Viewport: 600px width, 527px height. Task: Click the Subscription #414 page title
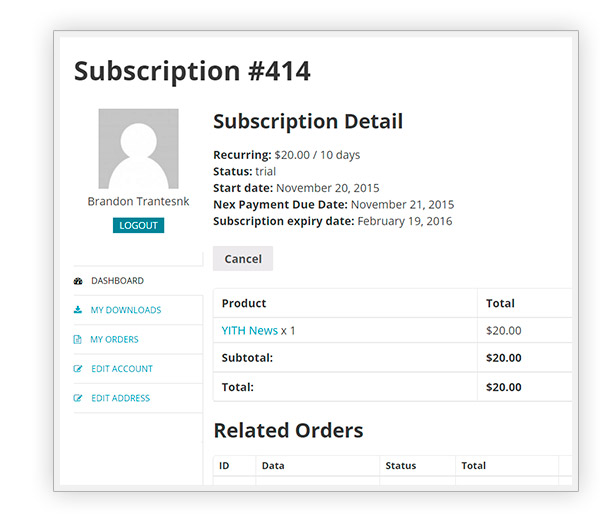(x=192, y=72)
